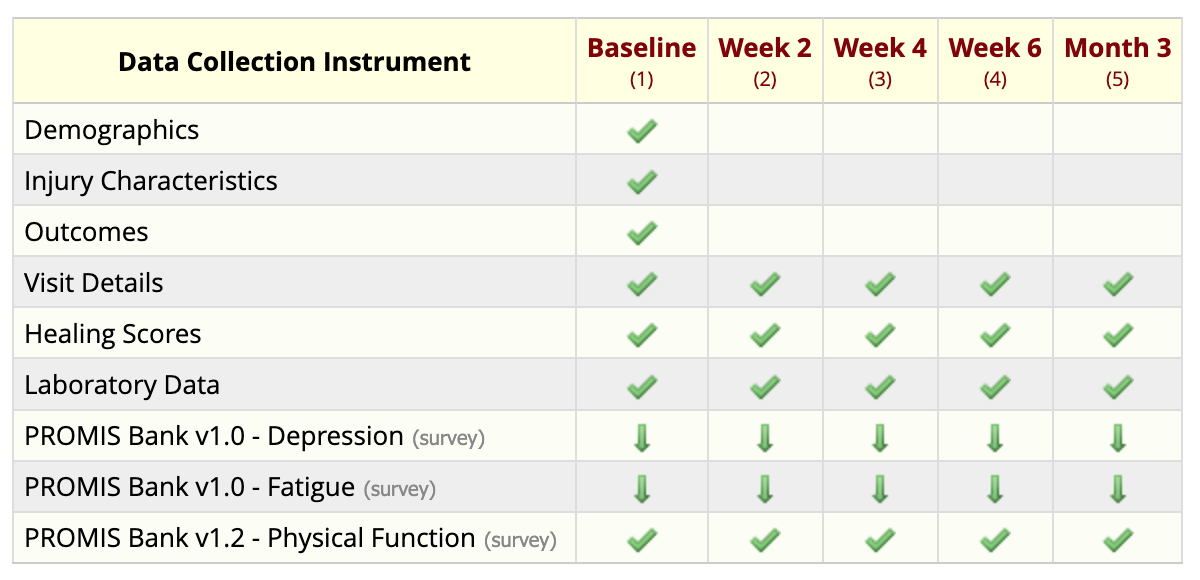Select Visit Details checkmark for Month 3

click(1118, 283)
